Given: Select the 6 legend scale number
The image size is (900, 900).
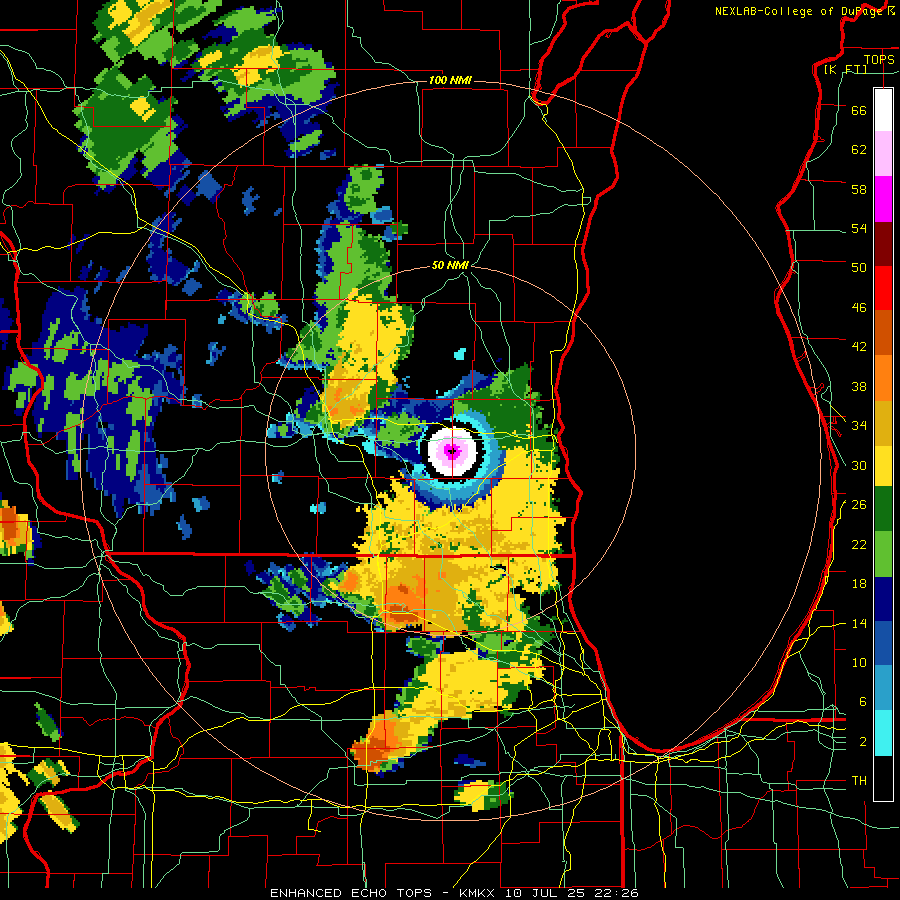Looking at the screenshot, I should coord(863,701).
